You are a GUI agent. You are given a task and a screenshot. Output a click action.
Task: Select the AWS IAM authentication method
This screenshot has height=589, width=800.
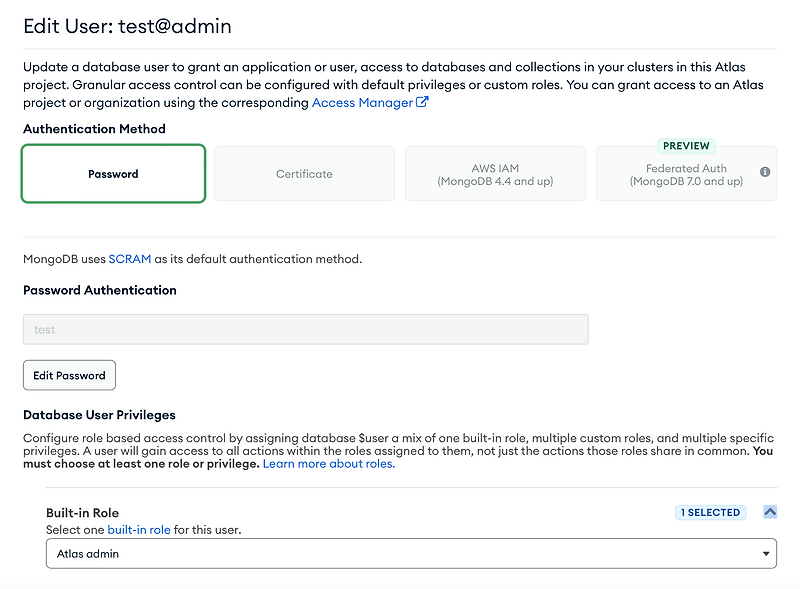[495, 172]
